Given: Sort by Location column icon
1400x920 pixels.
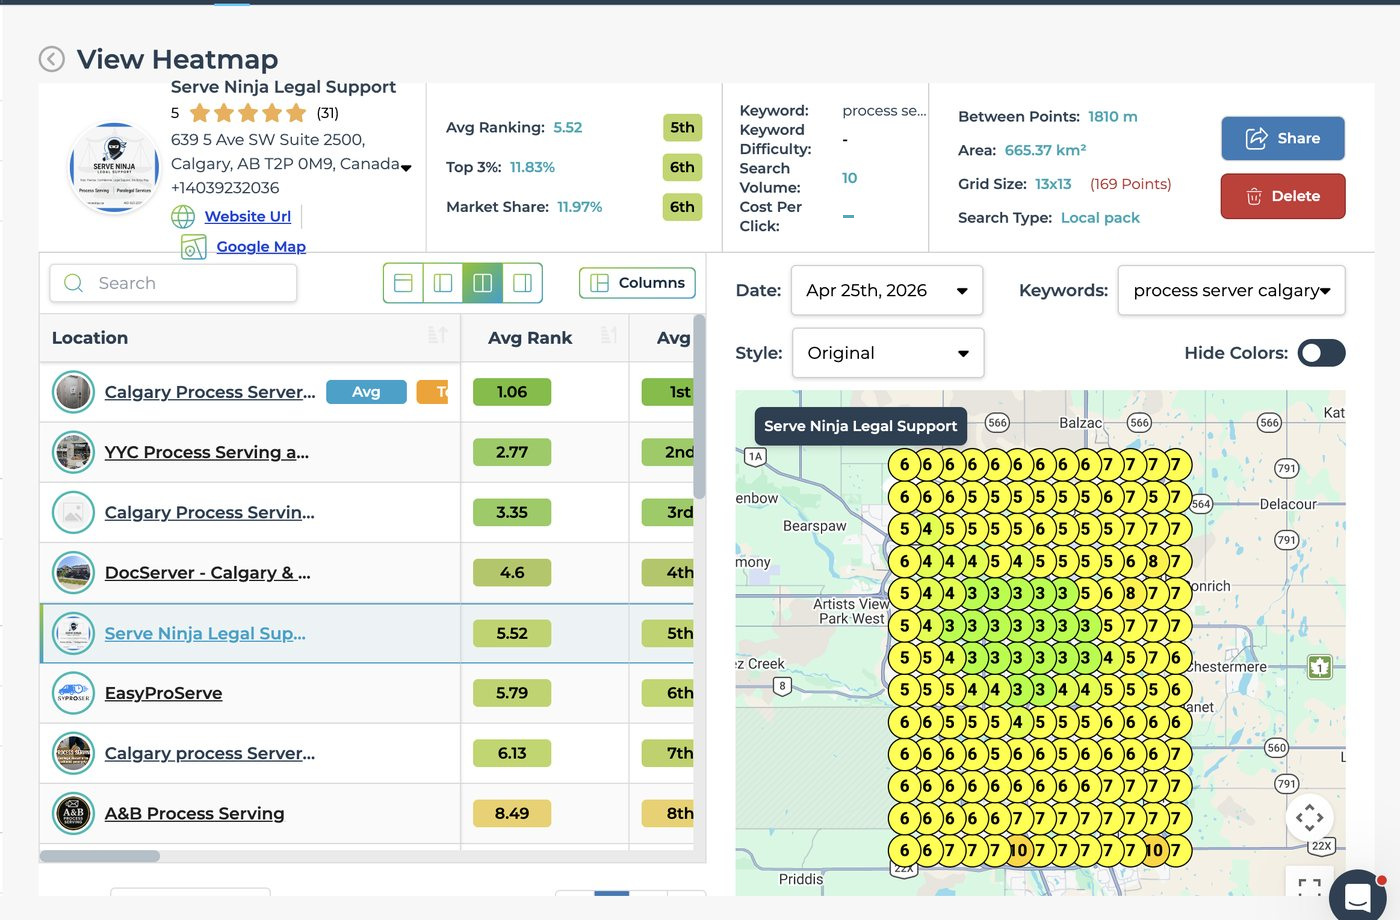Looking at the screenshot, I should click(x=437, y=335).
